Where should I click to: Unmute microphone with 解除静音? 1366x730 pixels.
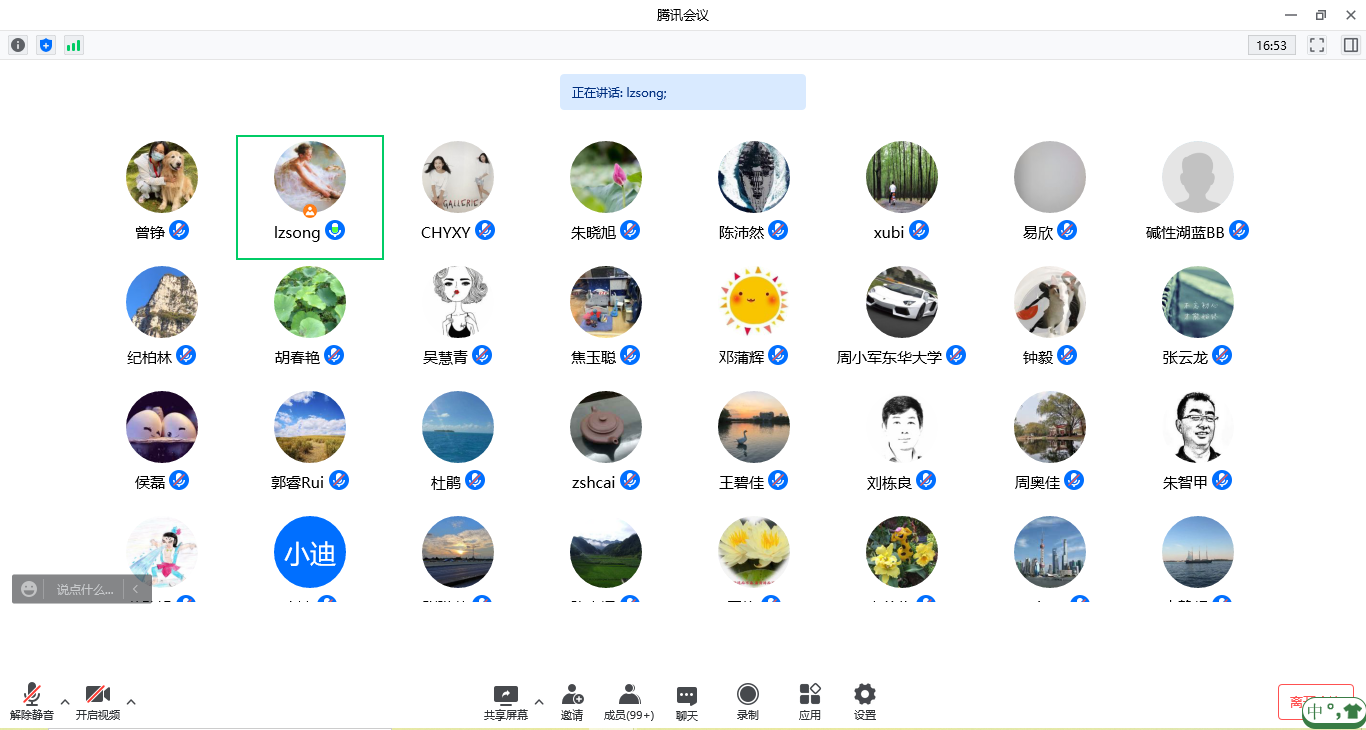pyautogui.click(x=32, y=701)
